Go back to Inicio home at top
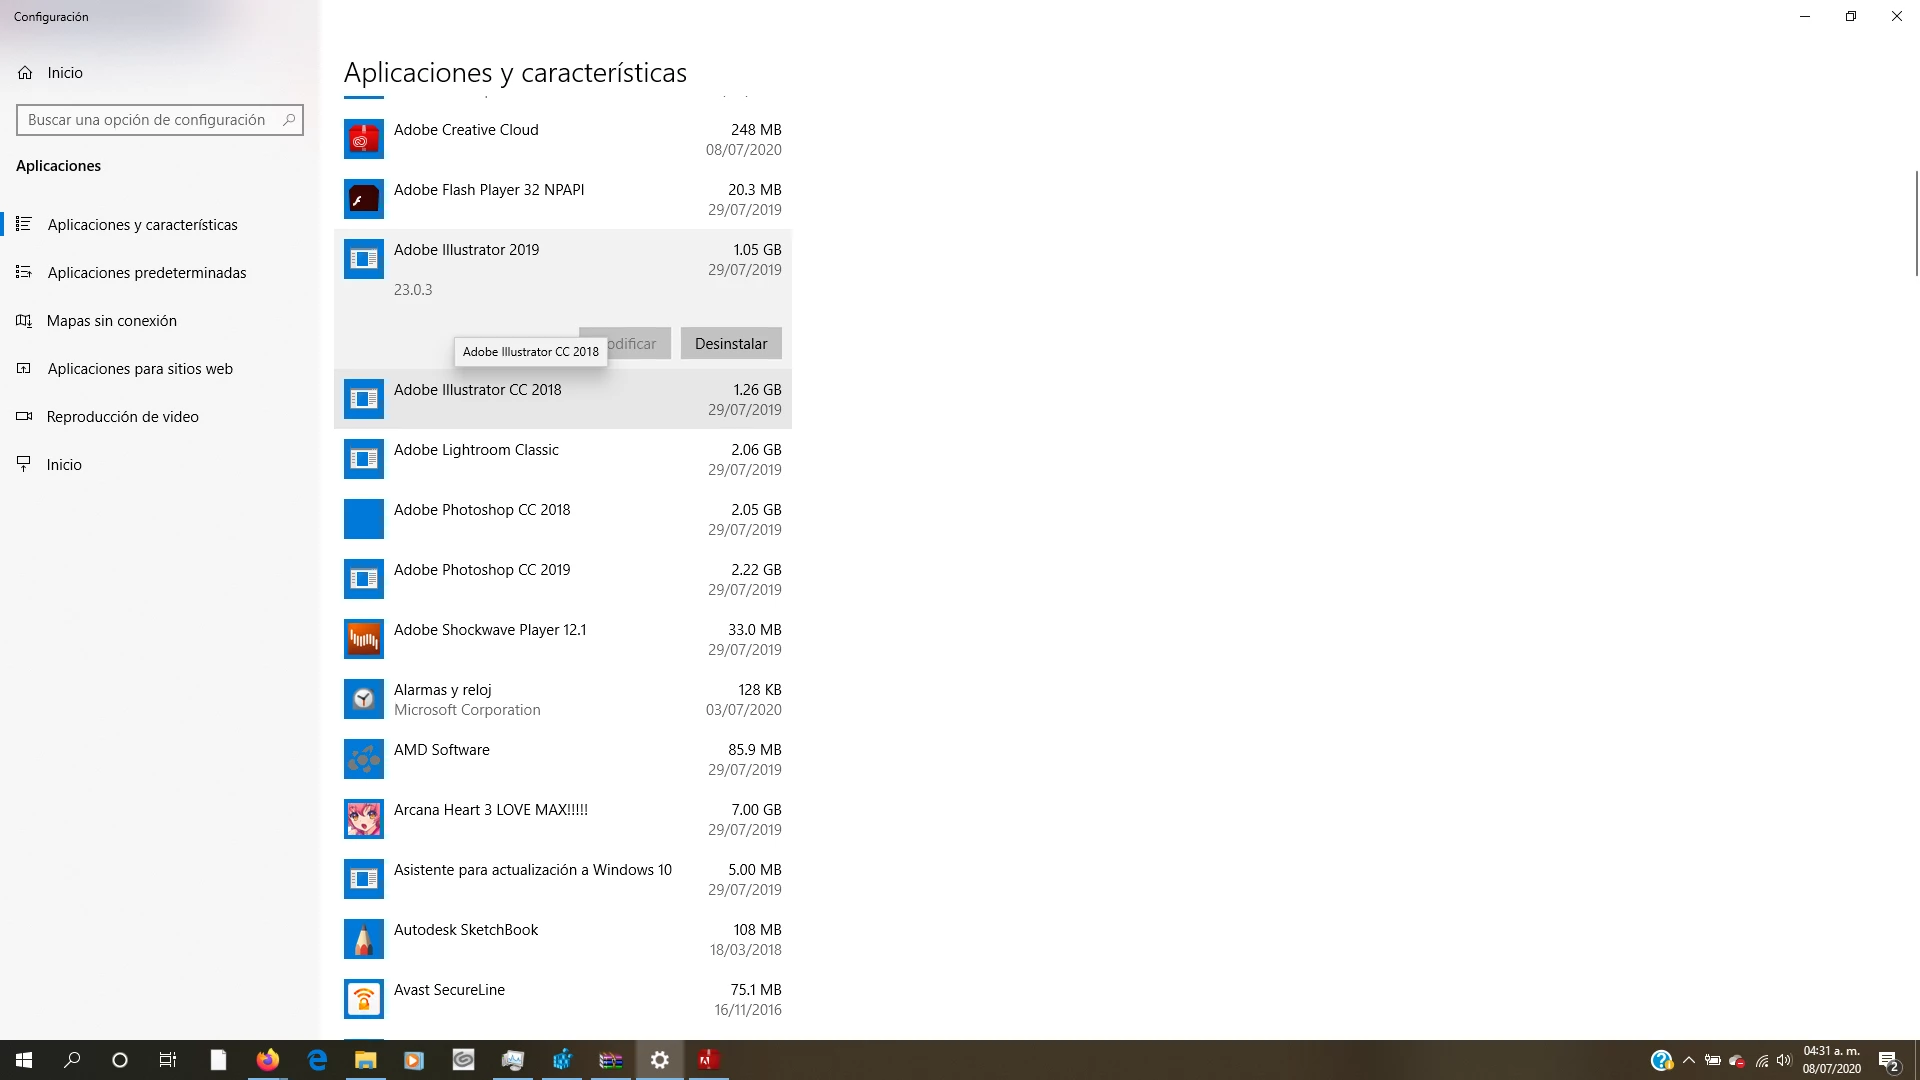 (x=64, y=73)
